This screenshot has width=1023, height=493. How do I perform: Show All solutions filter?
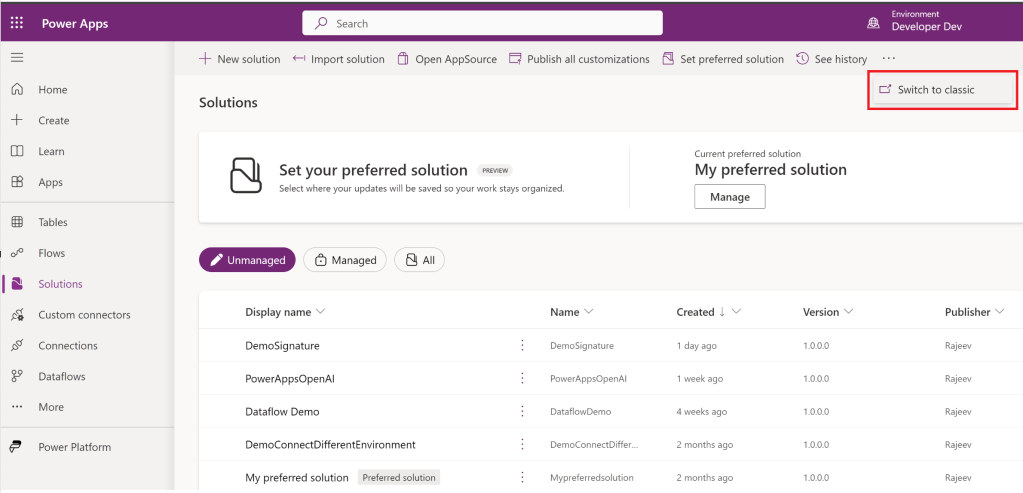pos(419,260)
